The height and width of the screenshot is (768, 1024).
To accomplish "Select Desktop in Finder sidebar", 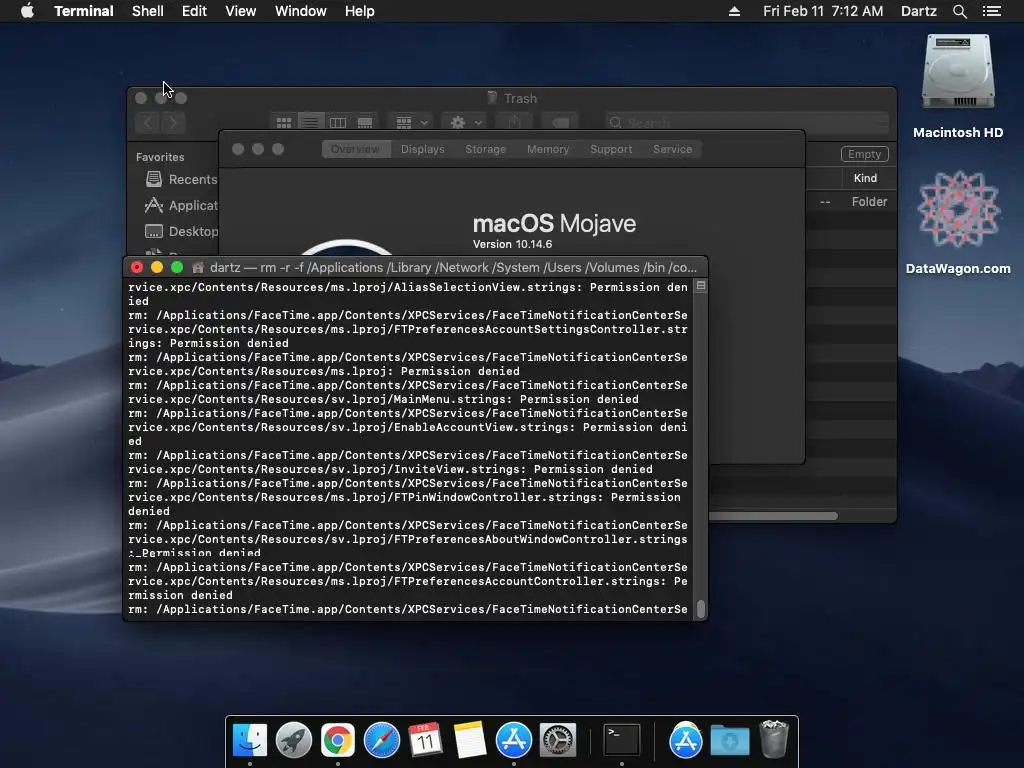I will (x=181, y=231).
